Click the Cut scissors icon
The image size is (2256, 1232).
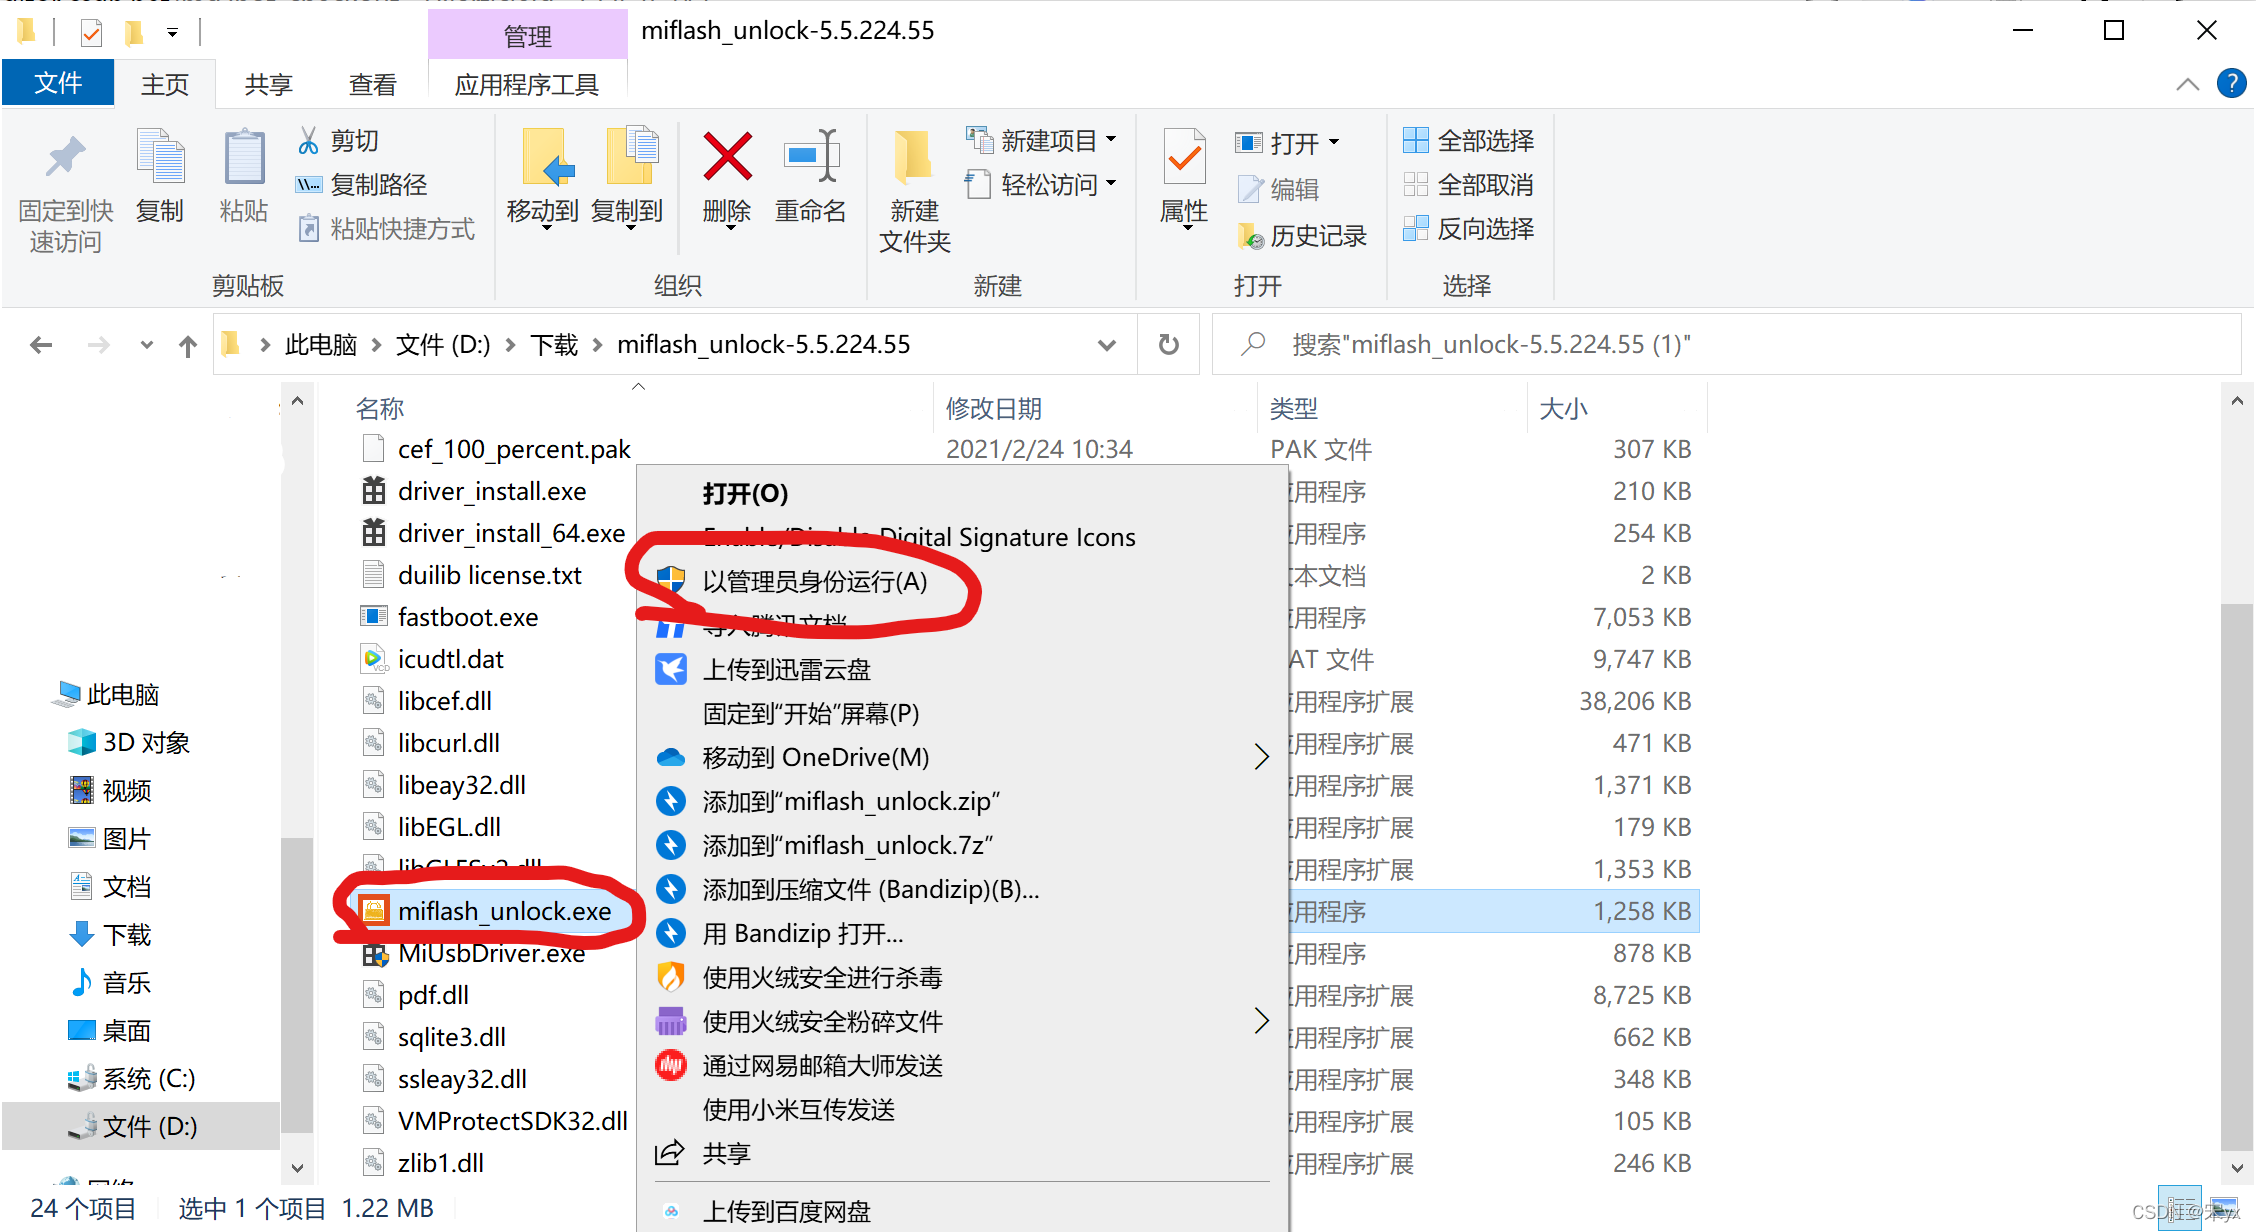point(308,141)
